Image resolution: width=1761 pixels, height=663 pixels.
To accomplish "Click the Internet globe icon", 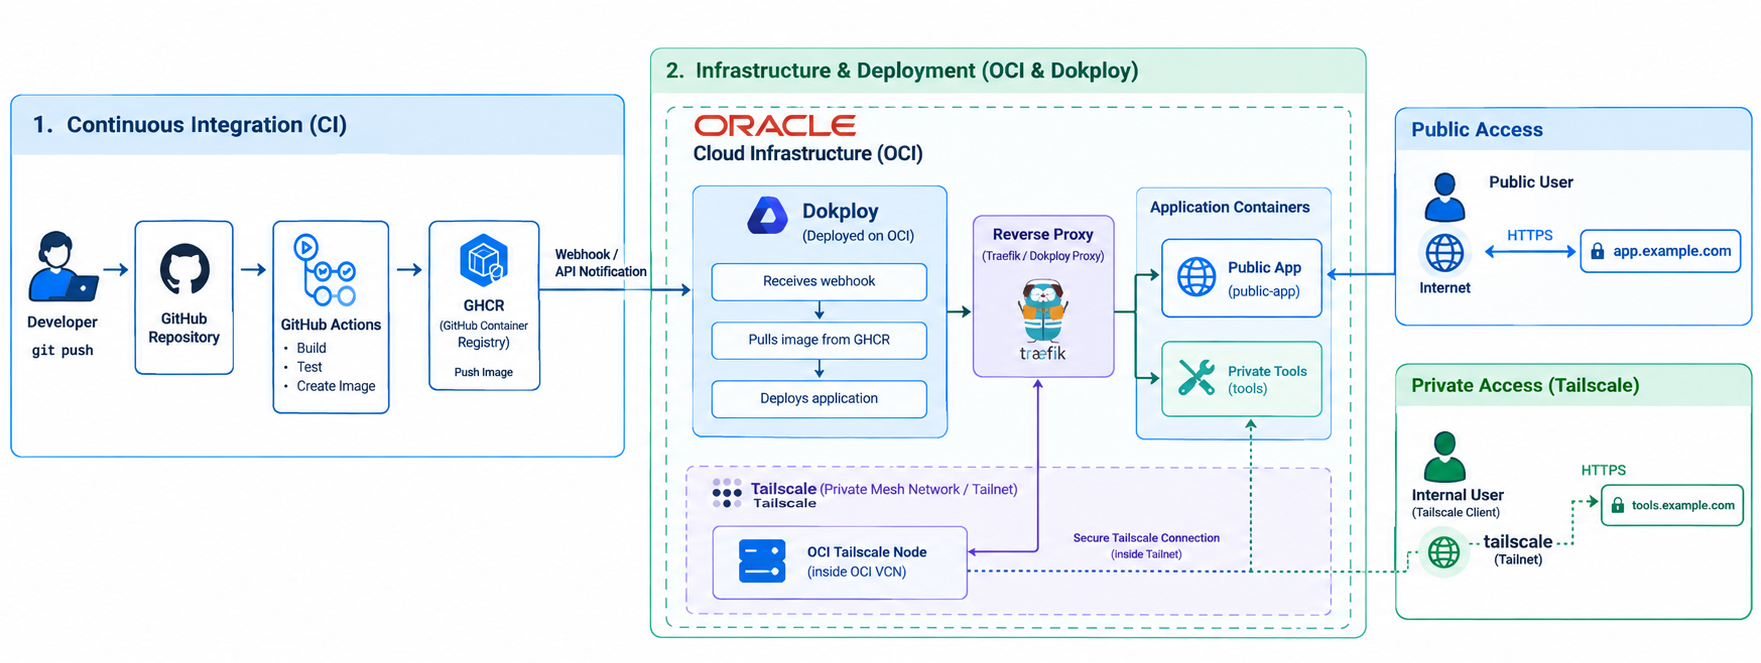I will tap(1444, 253).
